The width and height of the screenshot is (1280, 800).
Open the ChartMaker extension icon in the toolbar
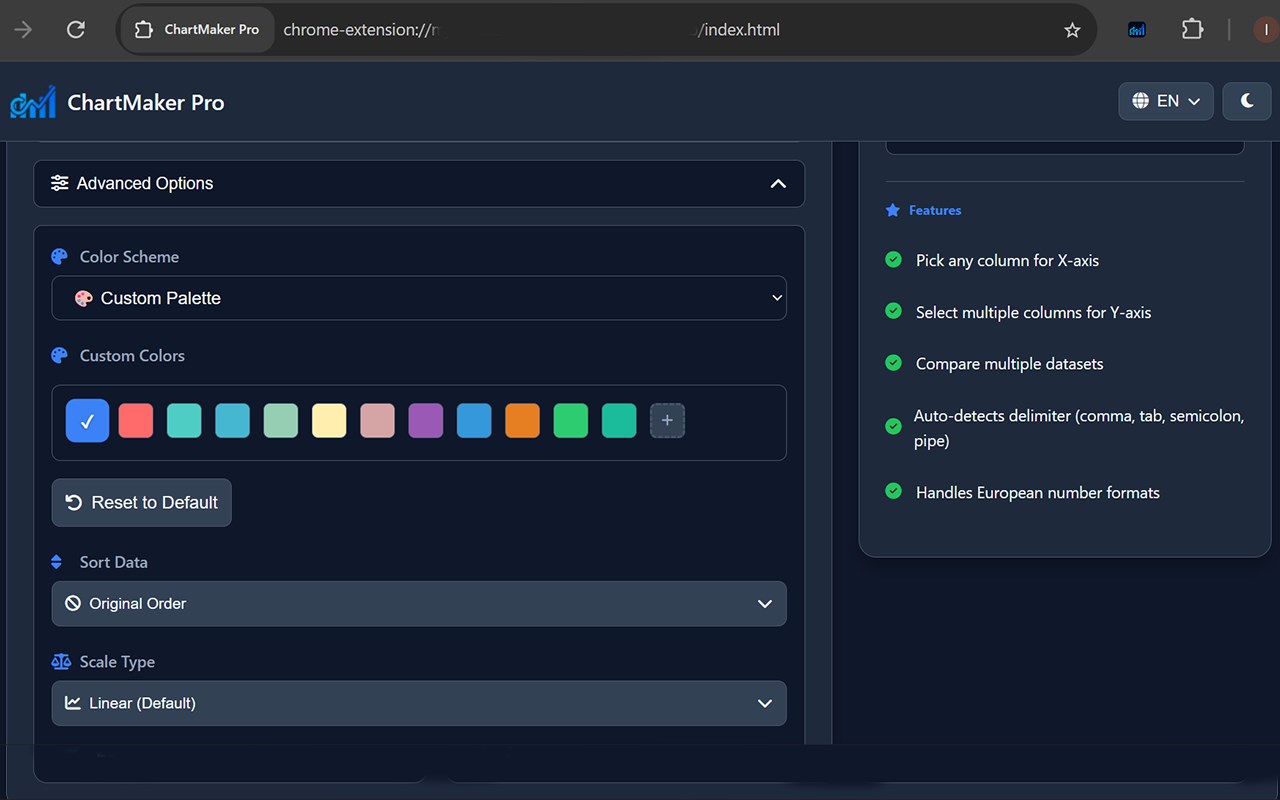click(x=1137, y=30)
